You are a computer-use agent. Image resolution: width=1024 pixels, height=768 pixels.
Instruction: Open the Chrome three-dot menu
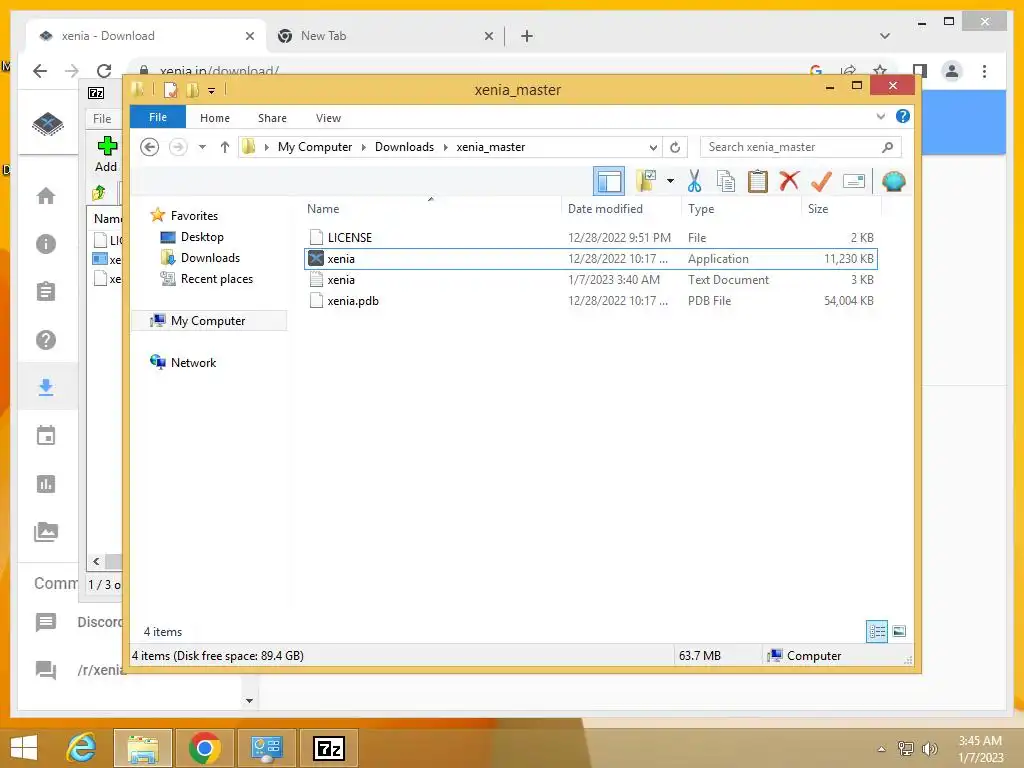coord(984,71)
